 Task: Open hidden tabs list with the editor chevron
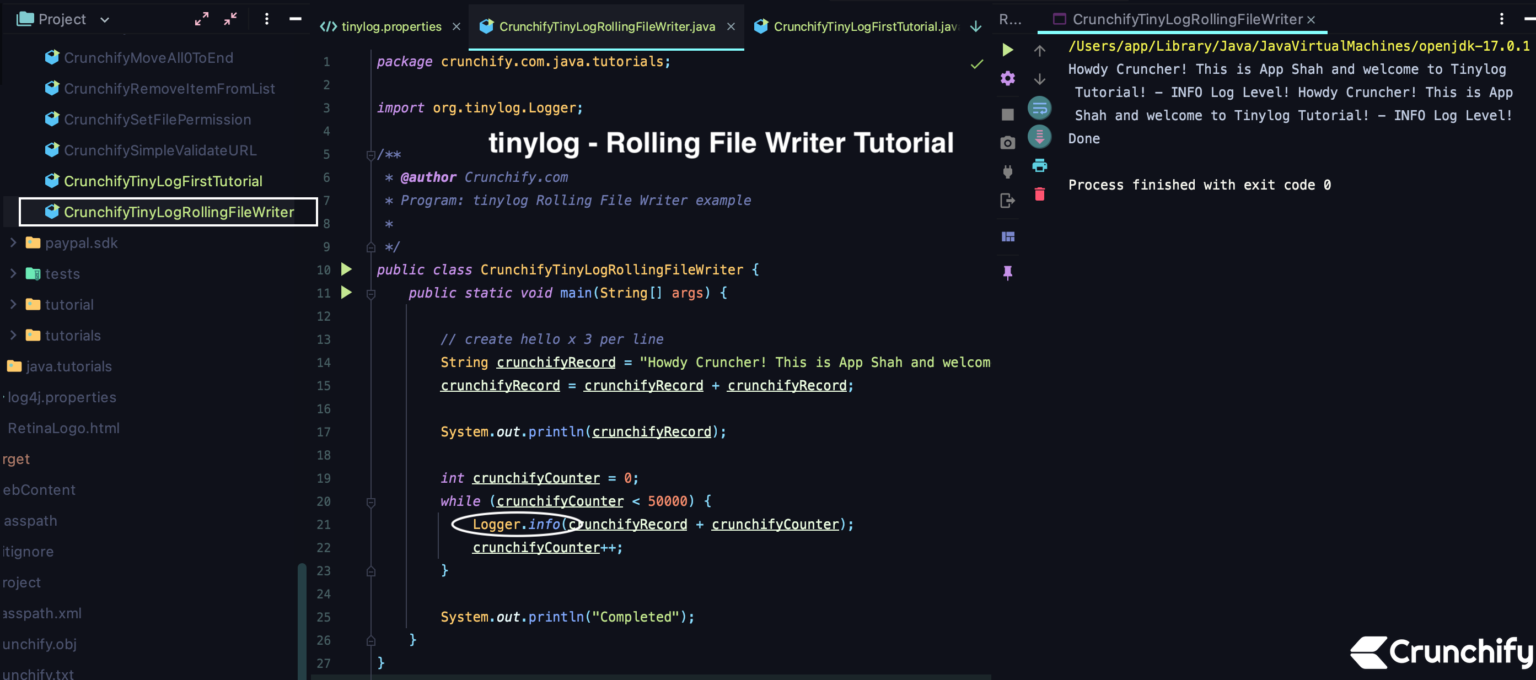pos(975,26)
